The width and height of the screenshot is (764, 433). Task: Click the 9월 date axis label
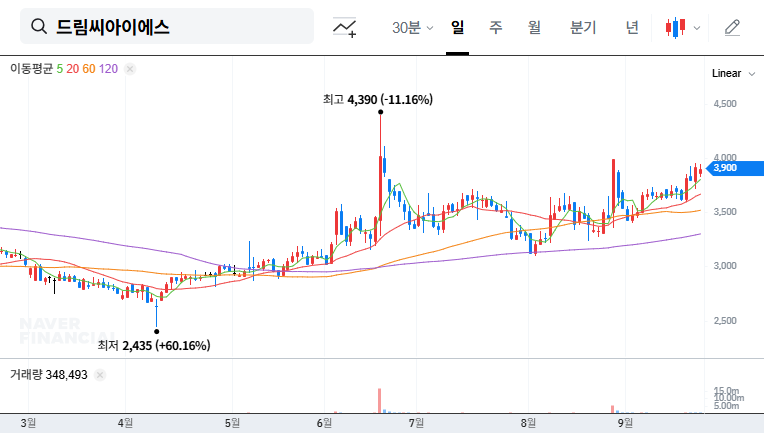[625, 423]
